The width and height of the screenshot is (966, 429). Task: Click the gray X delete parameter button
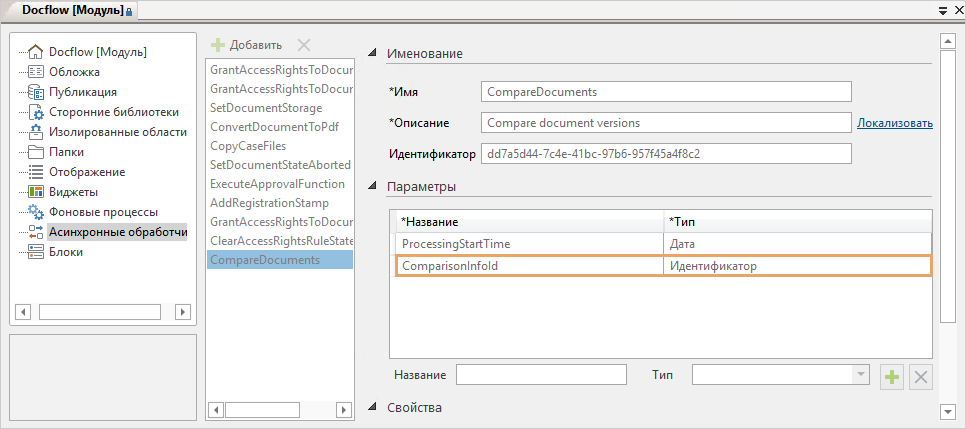pyautogui.click(x=921, y=377)
